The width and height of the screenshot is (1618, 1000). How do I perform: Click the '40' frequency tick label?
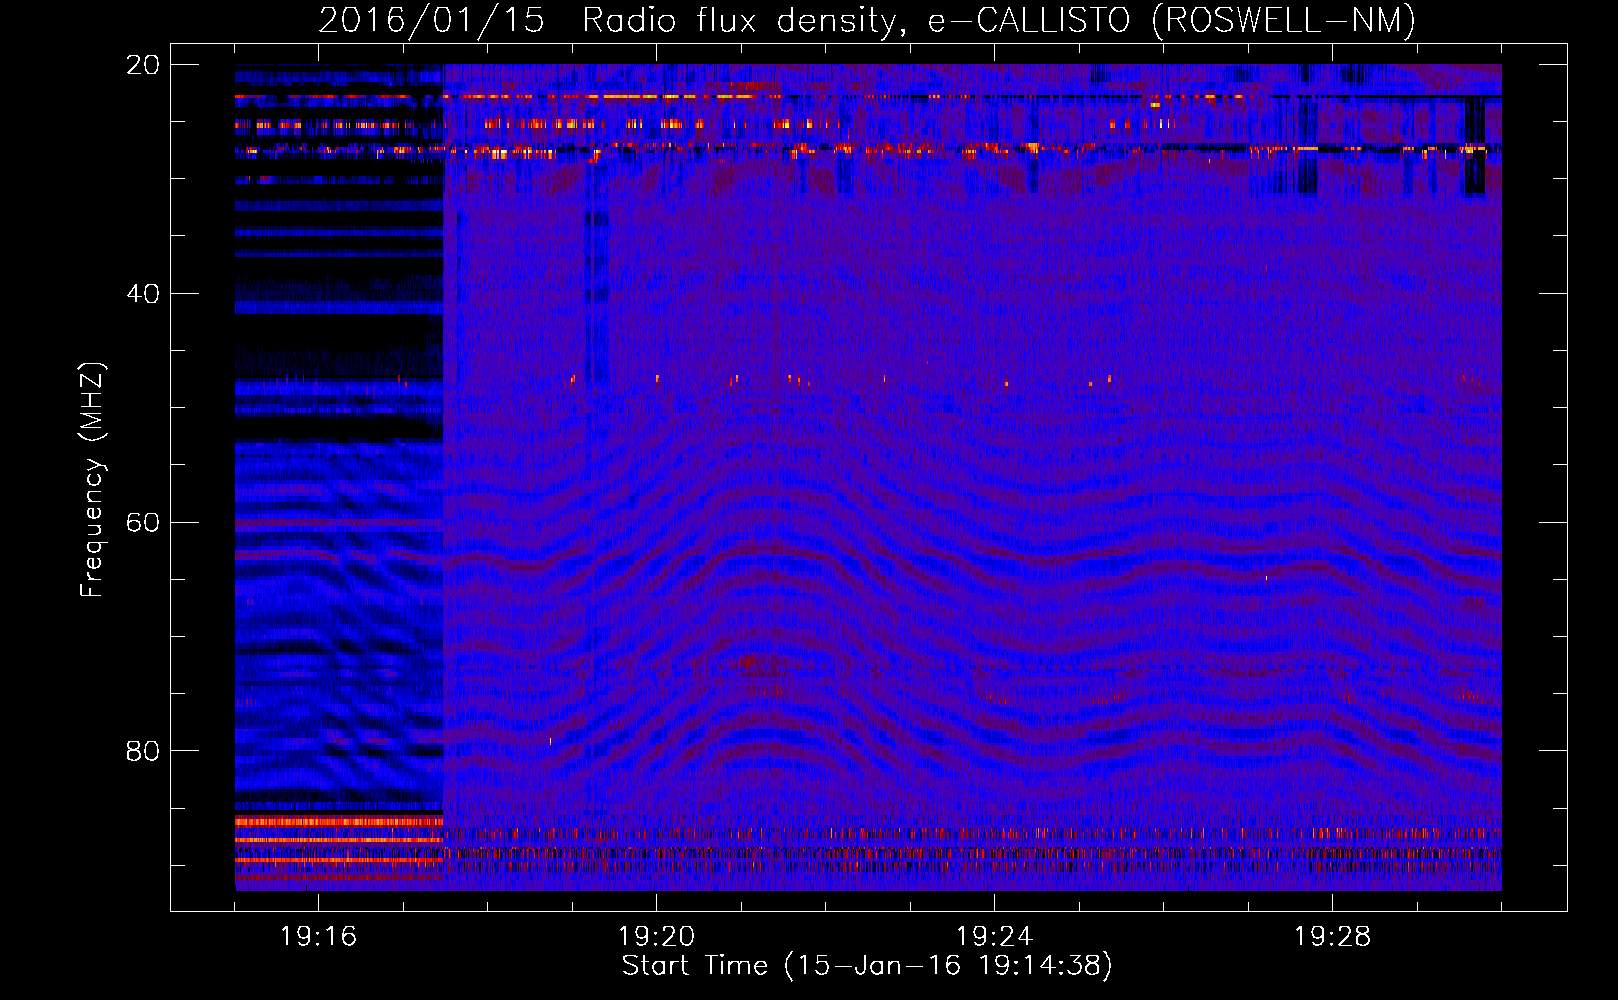click(143, 294)
